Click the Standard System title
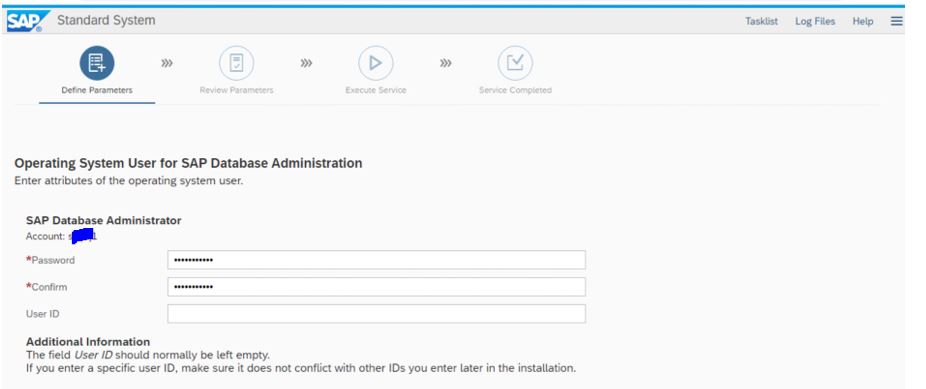The image size is (926, 389). click(106, 20)
